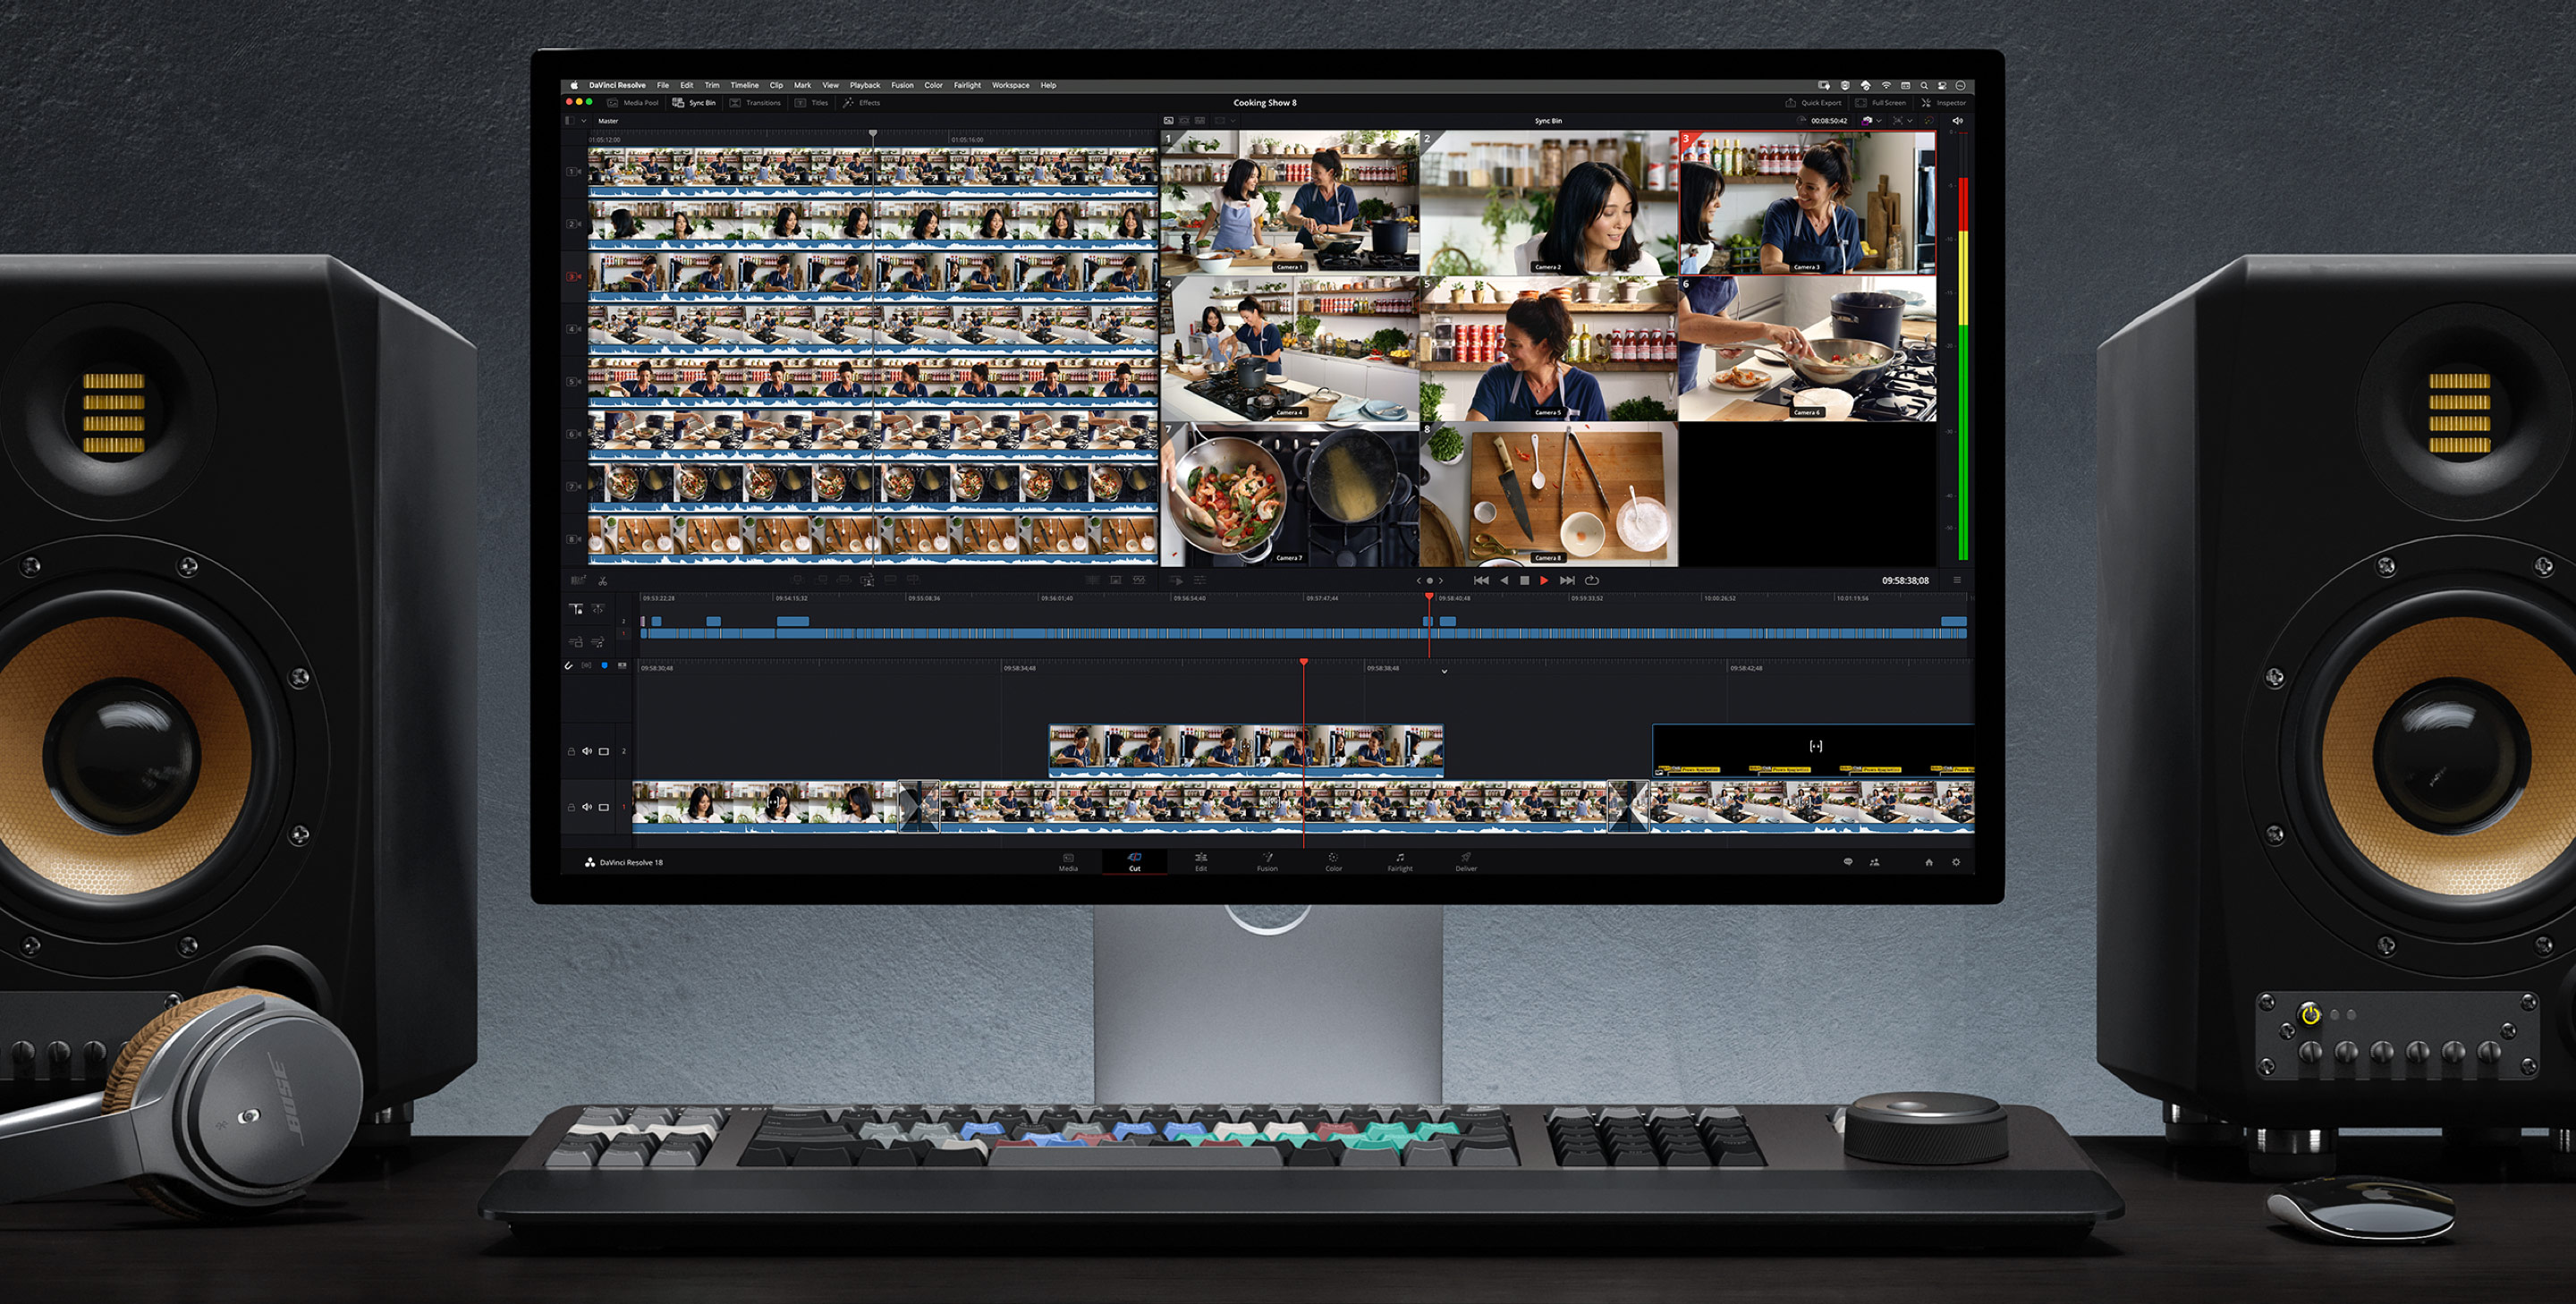Switch to the Fairlight page

point(1400,862)
